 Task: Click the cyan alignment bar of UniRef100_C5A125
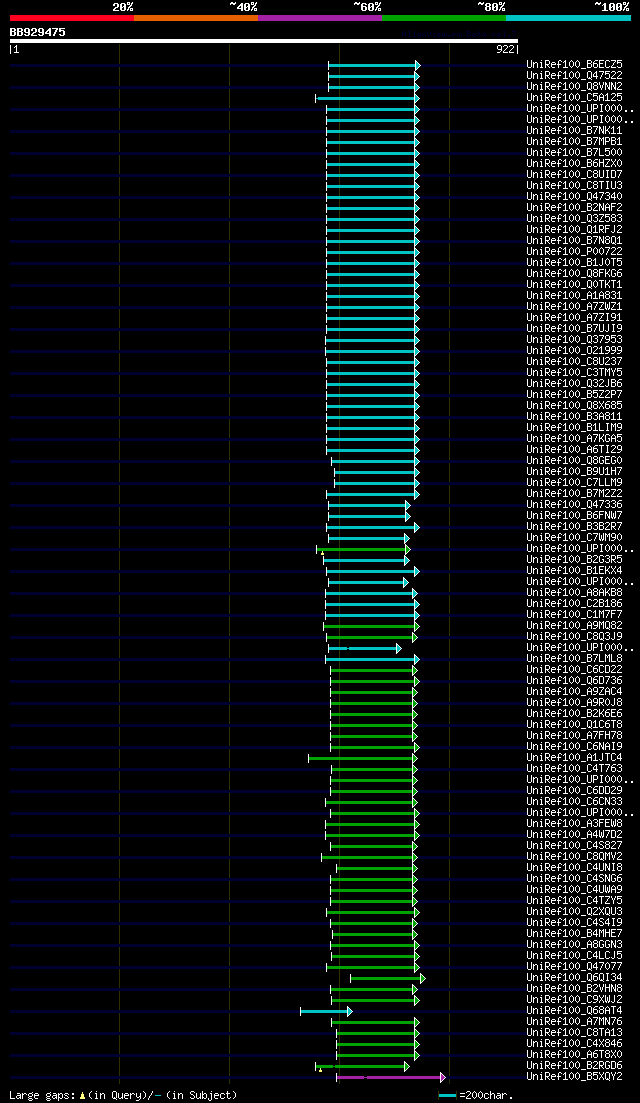(366, 98)
